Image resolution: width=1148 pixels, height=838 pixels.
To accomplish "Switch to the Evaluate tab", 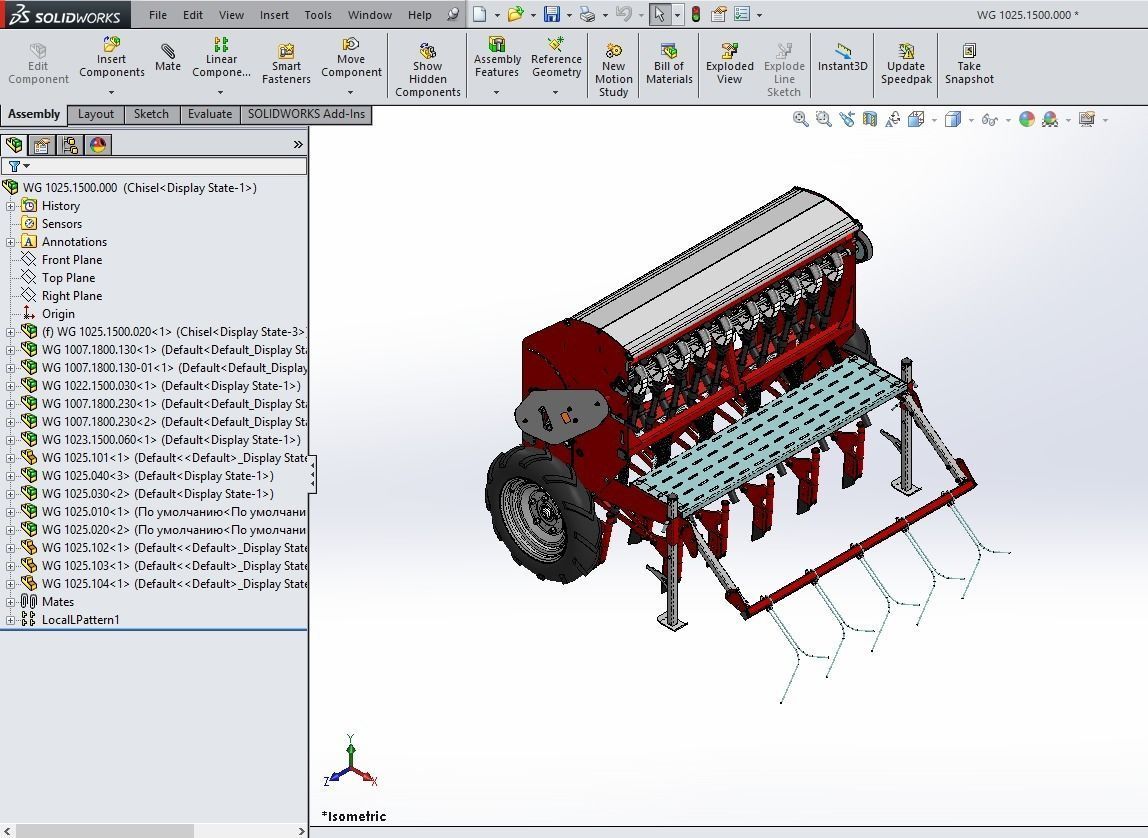I will tap(210, 114).
